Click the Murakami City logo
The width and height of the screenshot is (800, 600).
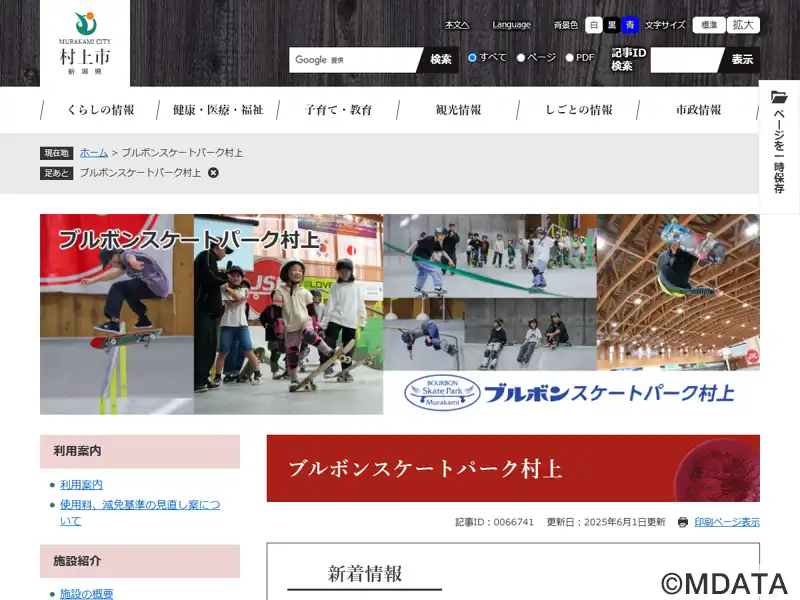85,43
